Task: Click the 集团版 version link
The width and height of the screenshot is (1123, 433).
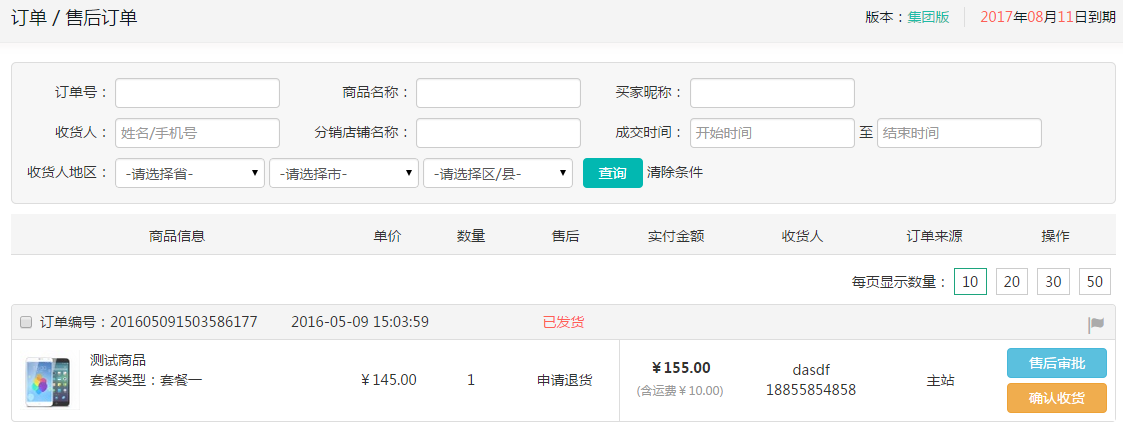Action: coord(928,17)
